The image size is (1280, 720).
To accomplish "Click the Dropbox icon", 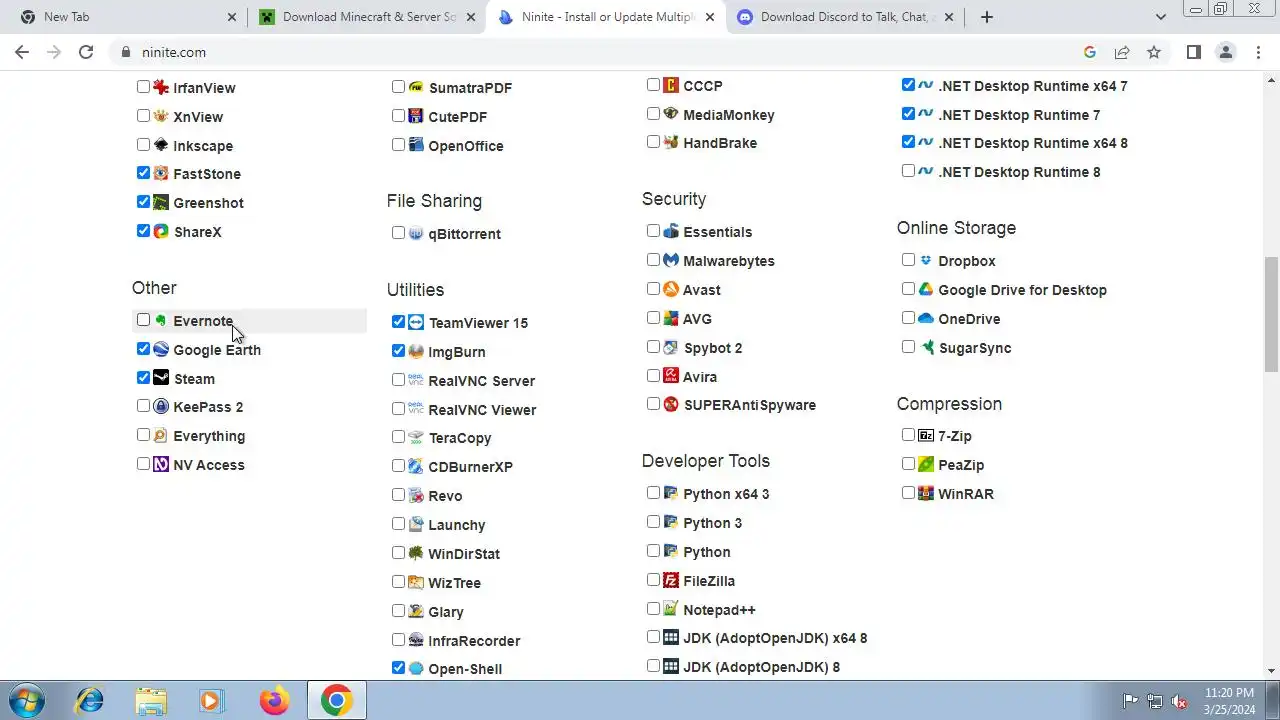I will pos(926,260).
